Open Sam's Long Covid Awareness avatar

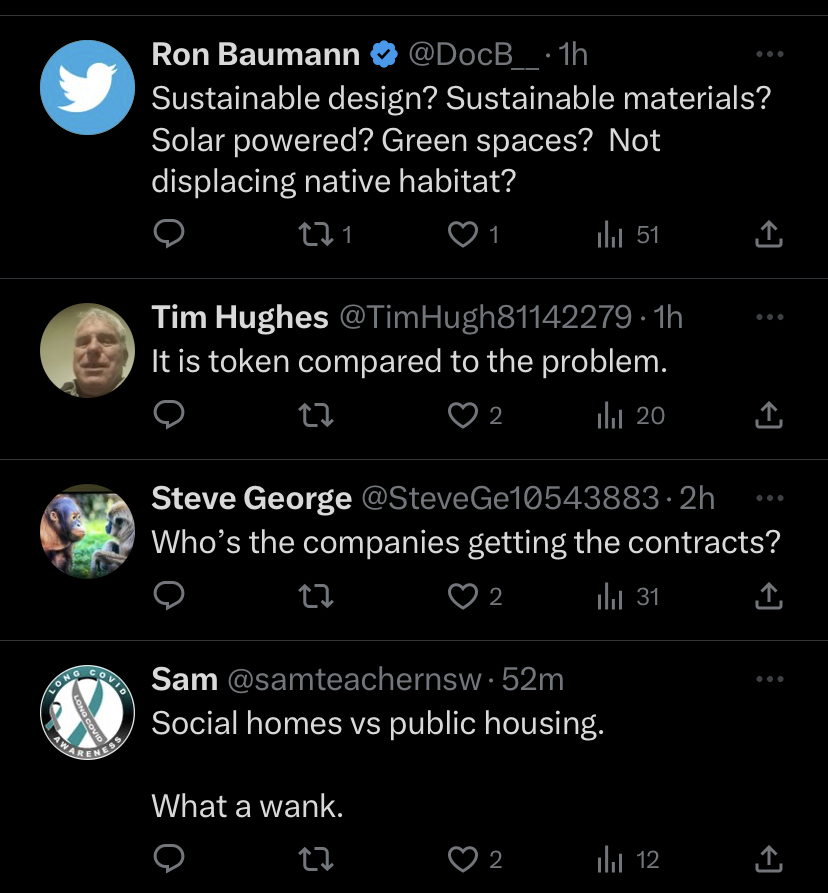click(x=87, y=712)
